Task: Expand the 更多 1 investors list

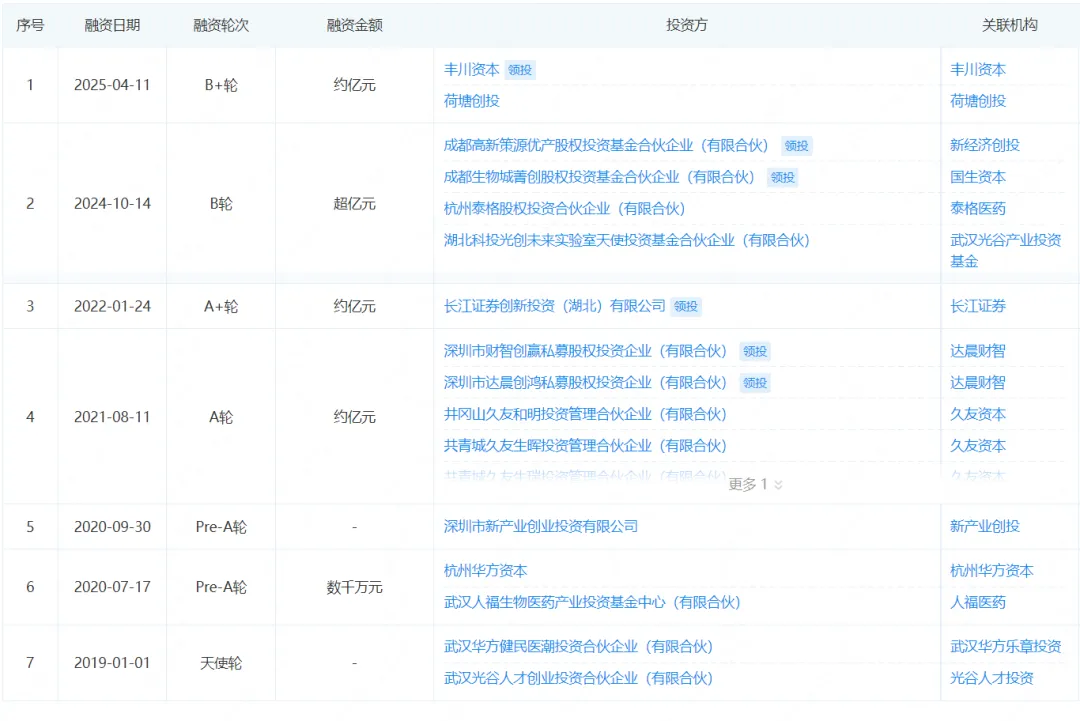Action: click(755, 484)
